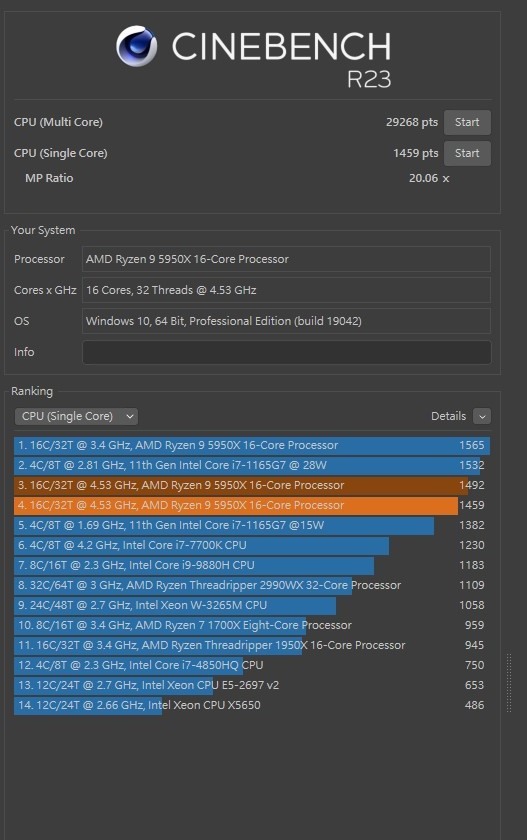This screenshot has height=840, width=527.
Task: Select the highlighted orange 1459 score row
Action: click(x=252, y=505)
